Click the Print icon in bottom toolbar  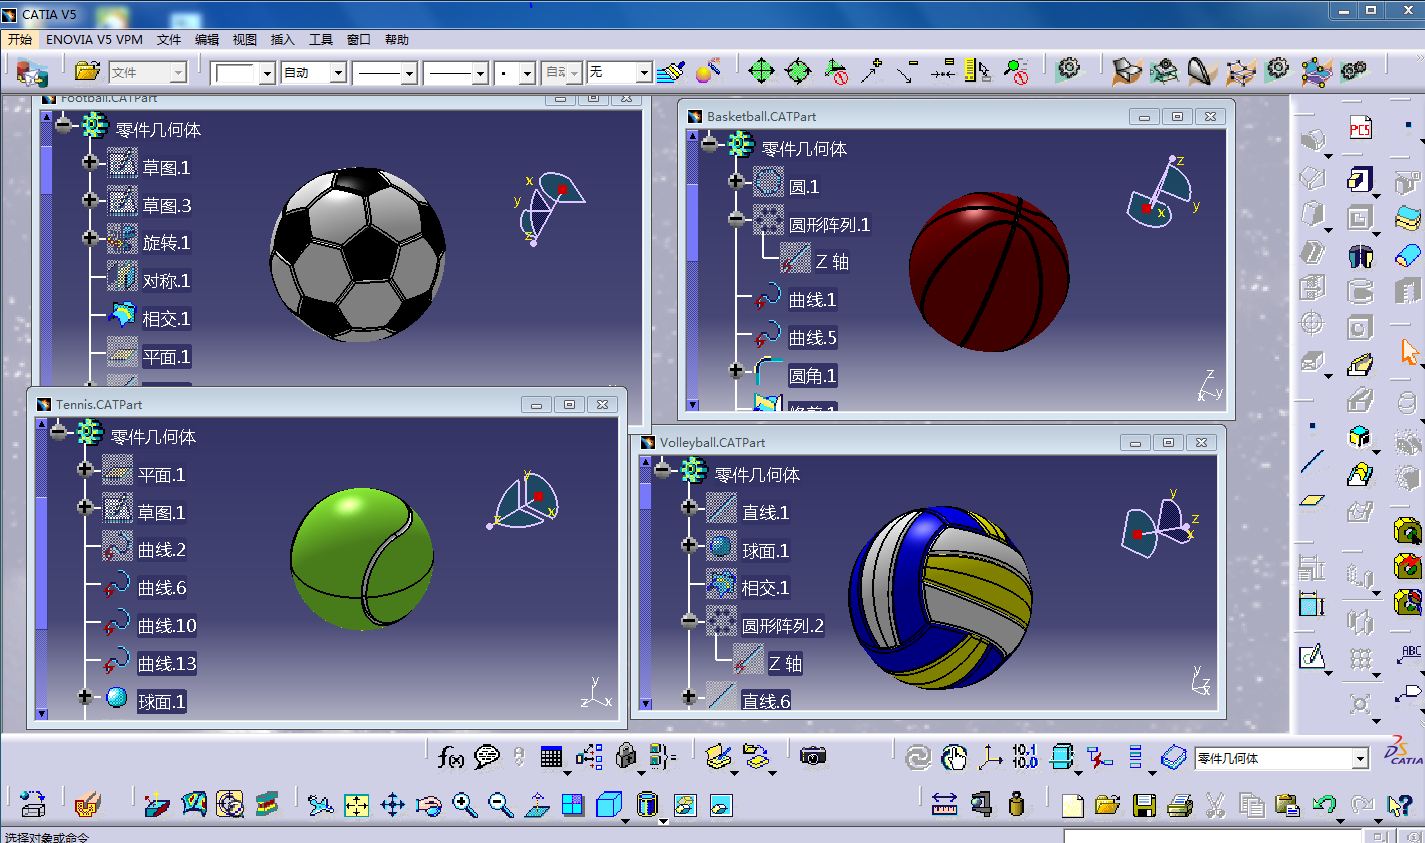click(1180, 804)
